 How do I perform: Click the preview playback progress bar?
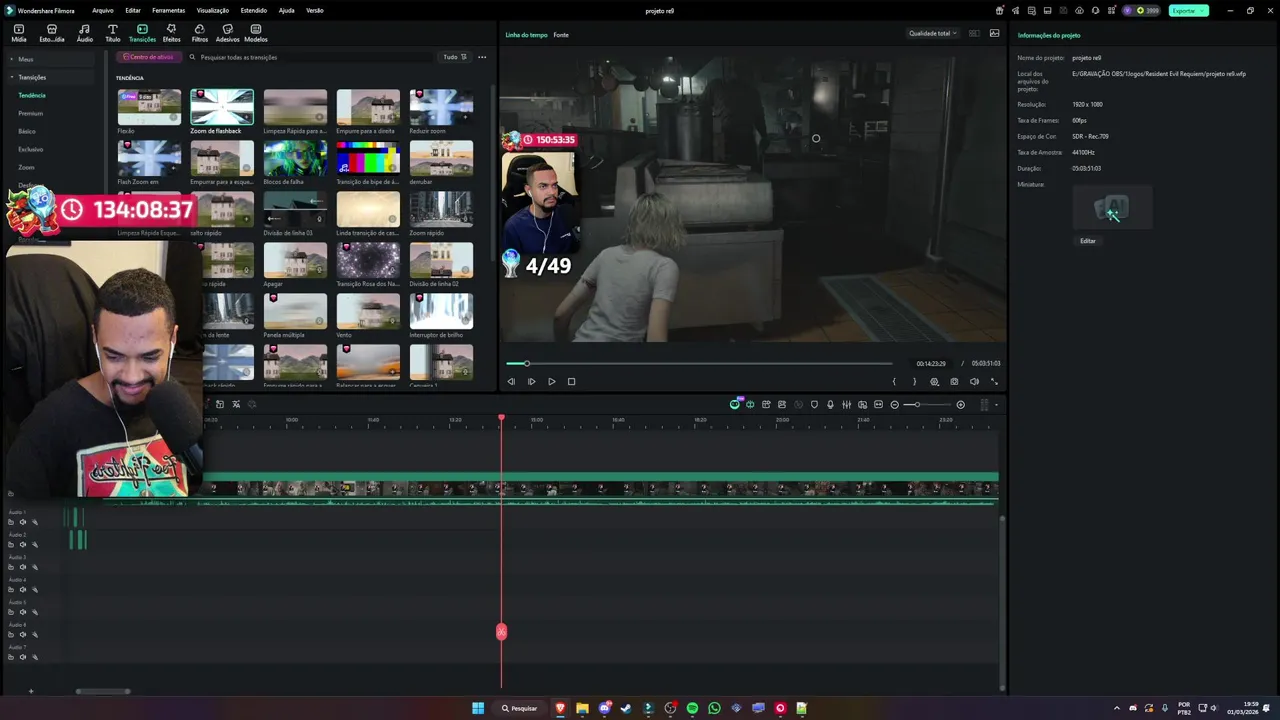click(x=698, y=363)
